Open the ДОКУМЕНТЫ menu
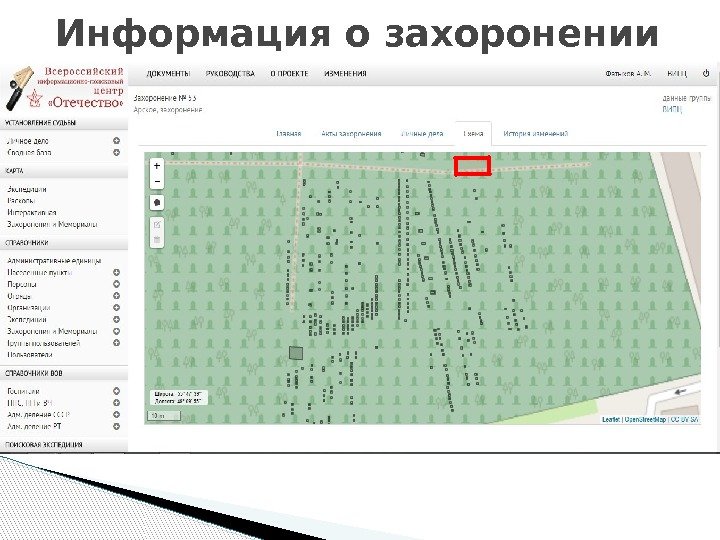This screenshot has width=720, height=540. click(x=168, y=73)
